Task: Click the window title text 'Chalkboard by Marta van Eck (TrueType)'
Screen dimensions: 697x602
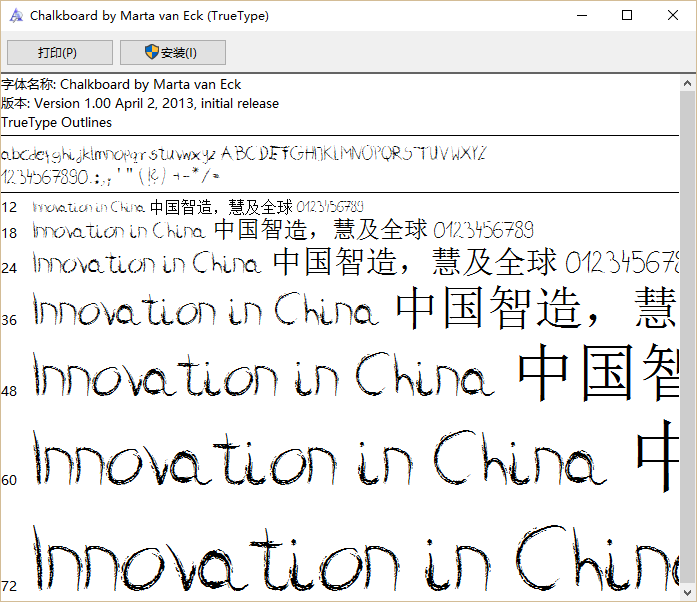Action: [149, 16]
